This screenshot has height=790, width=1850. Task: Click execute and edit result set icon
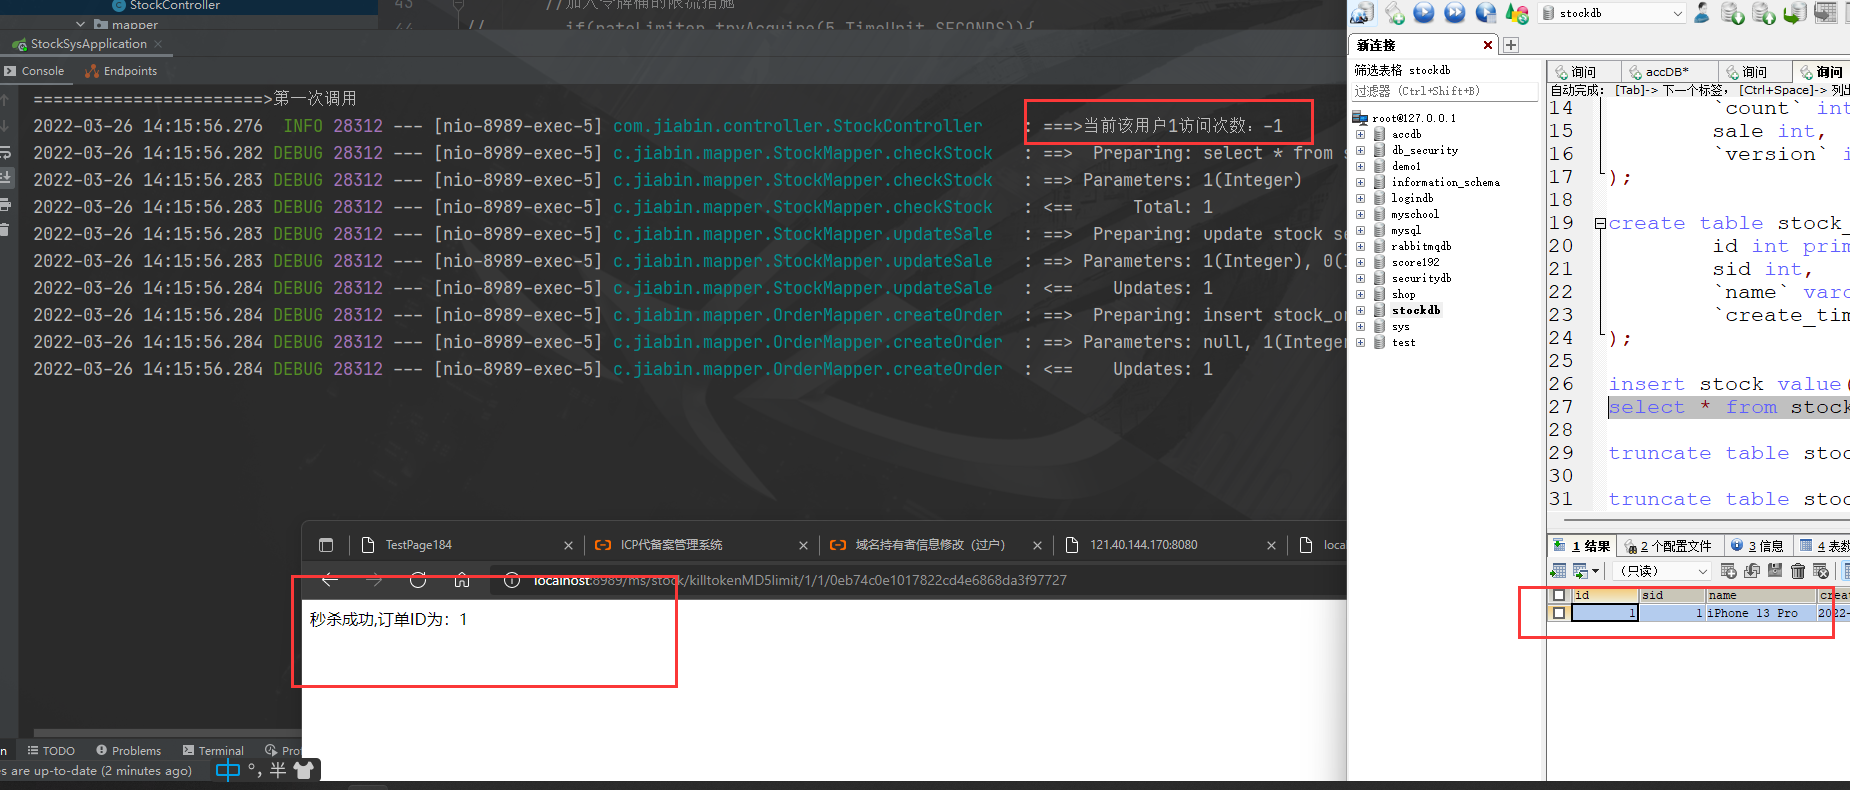click(1486, 13)
